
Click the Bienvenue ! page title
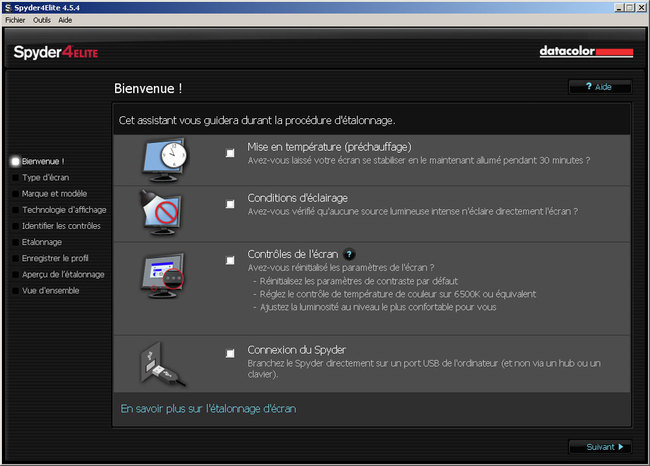(148, 88)
